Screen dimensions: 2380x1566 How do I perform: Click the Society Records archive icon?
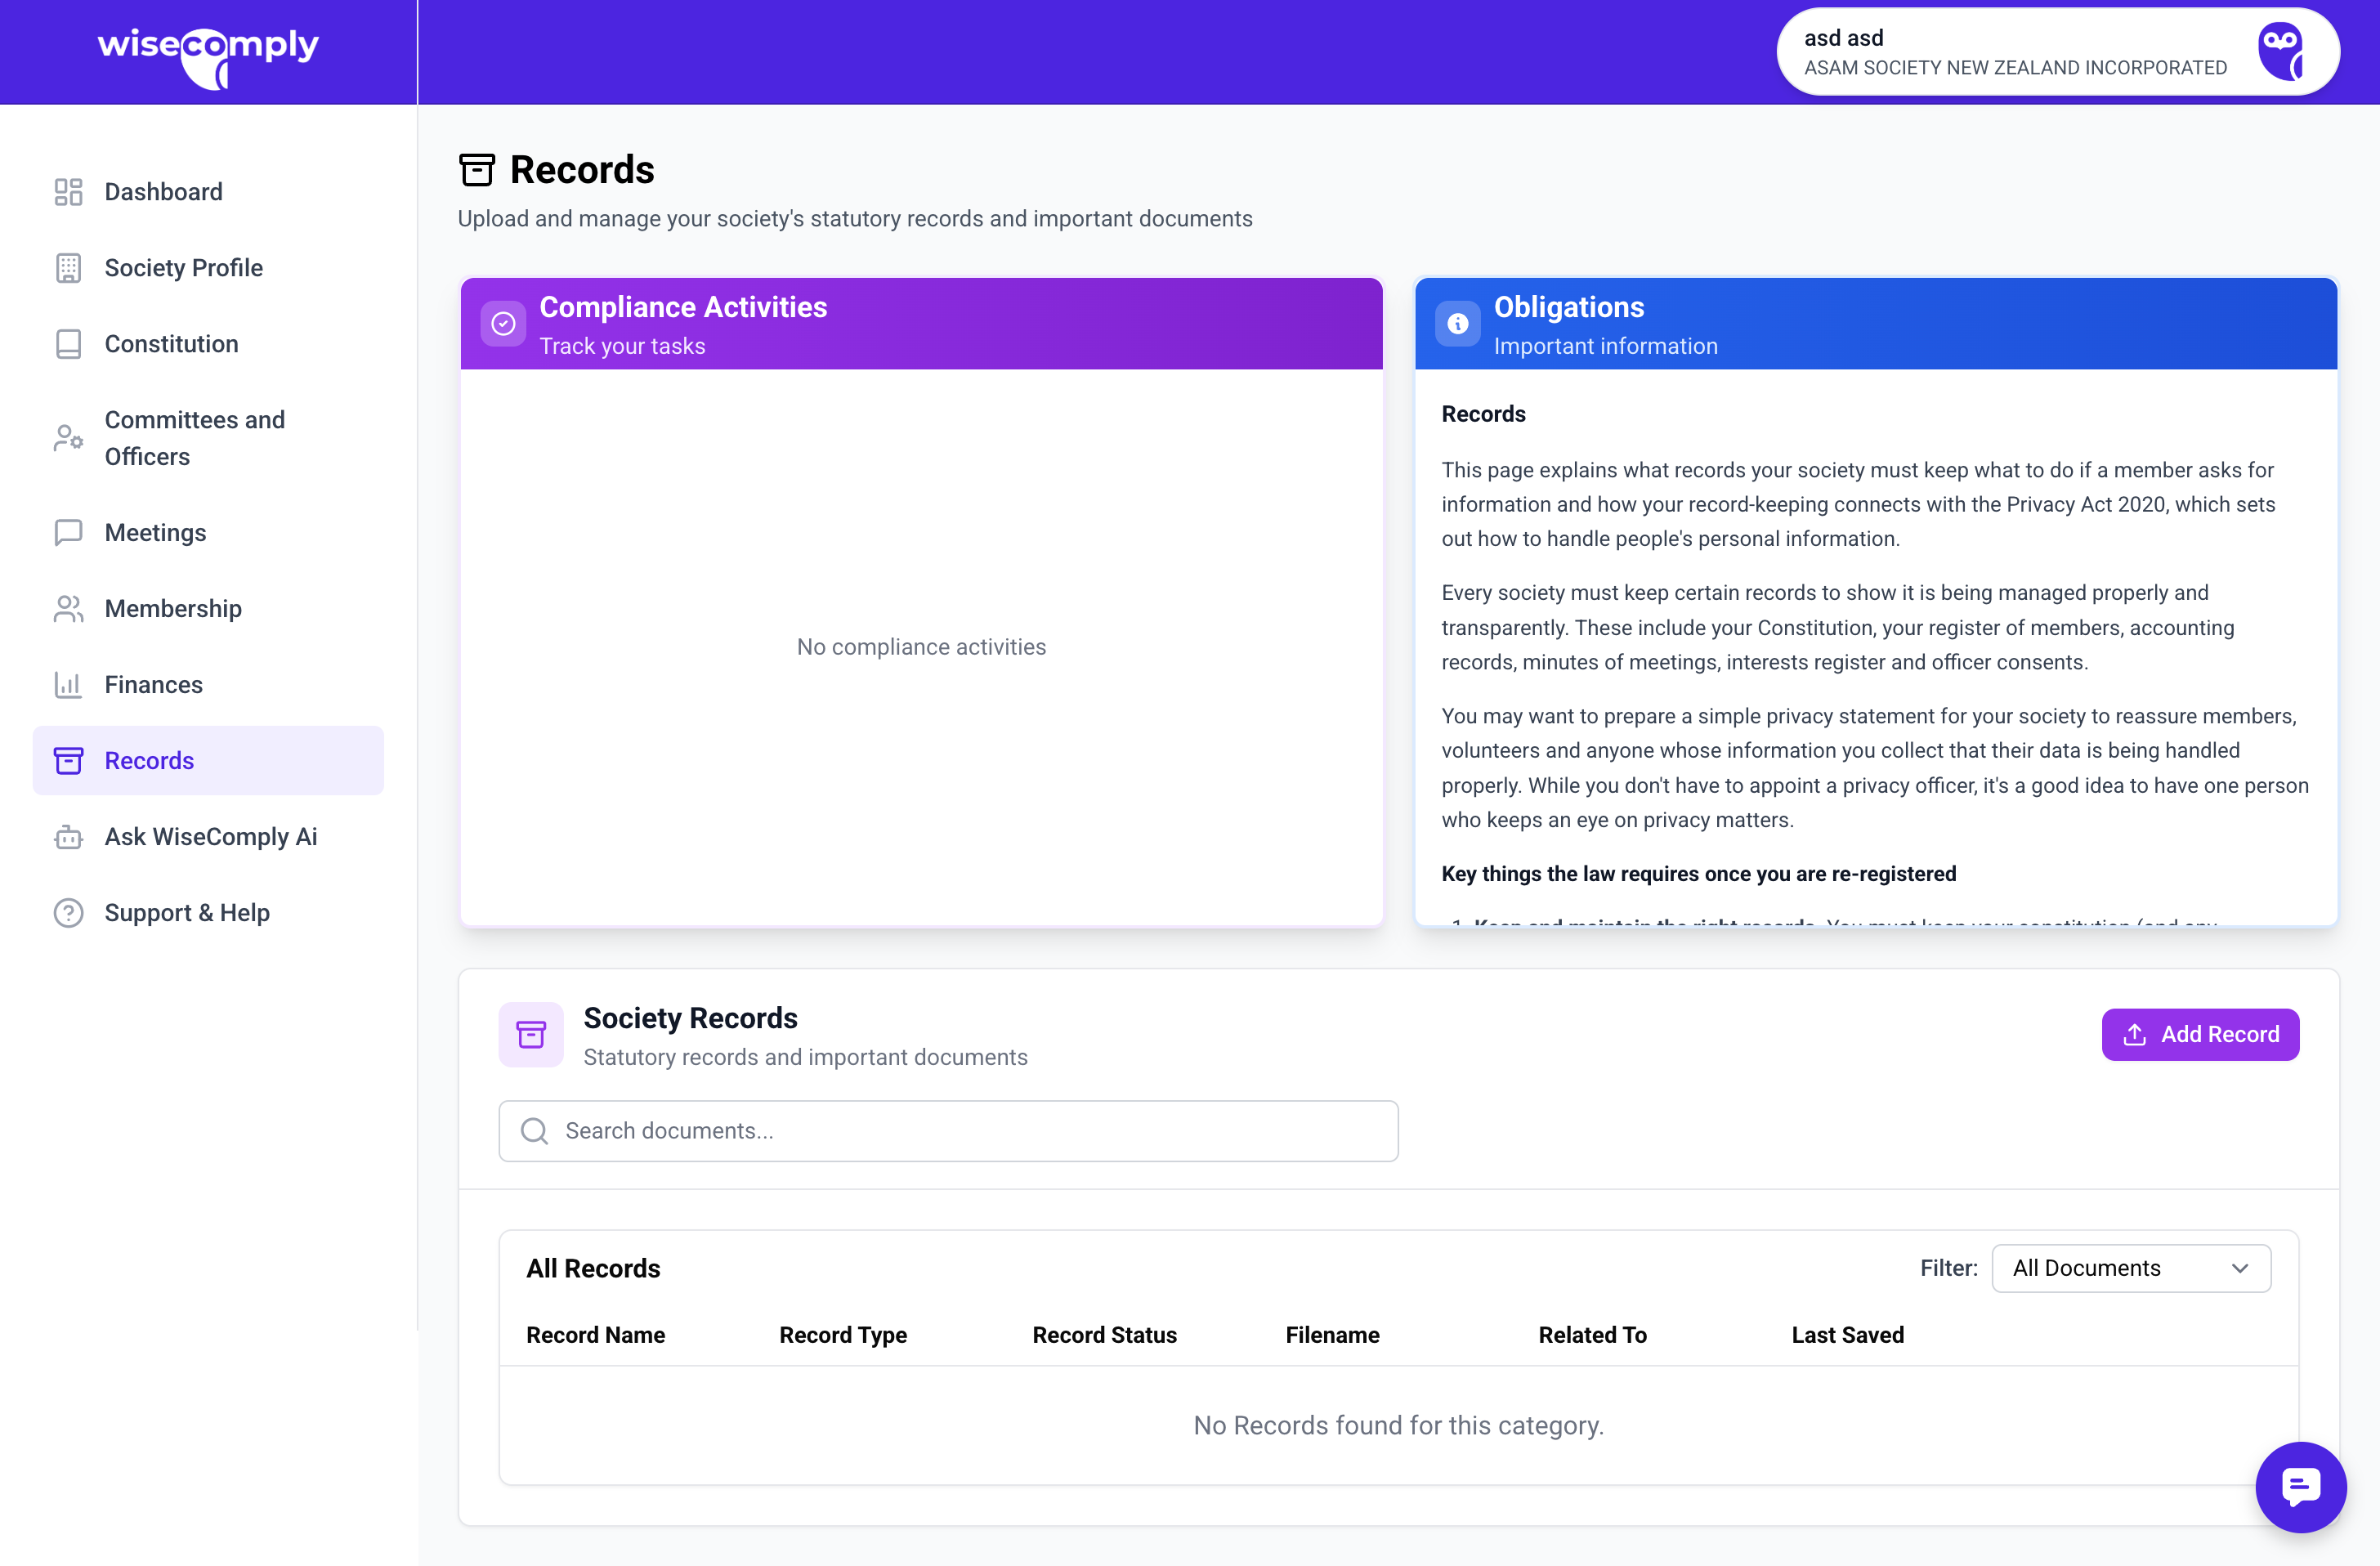tap(531, 1034)
